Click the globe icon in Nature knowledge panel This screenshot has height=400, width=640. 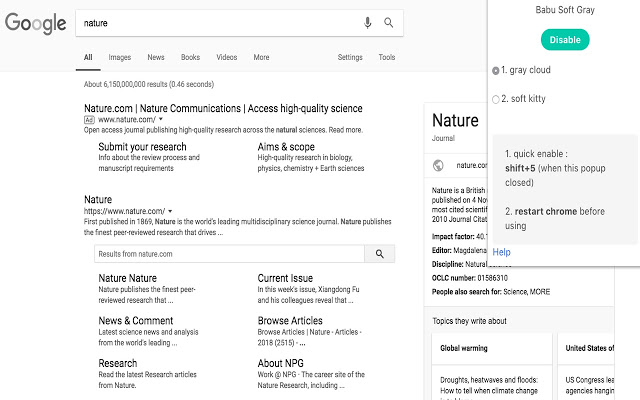(x=438, y=165)
